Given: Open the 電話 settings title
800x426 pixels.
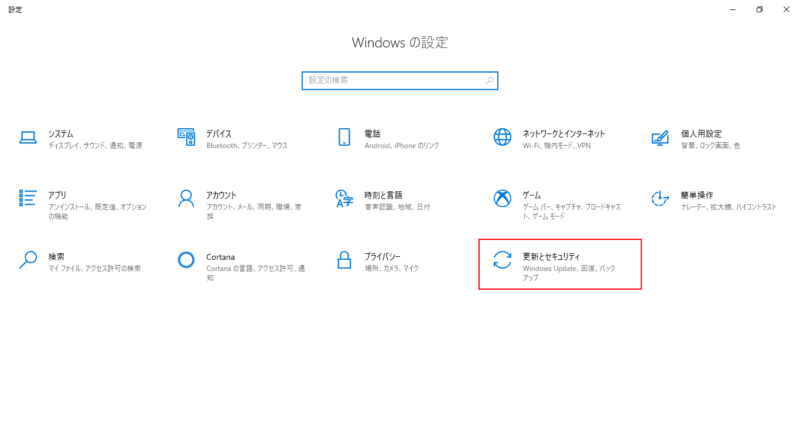Looking at the screenshot, I should tap(372, 134).
